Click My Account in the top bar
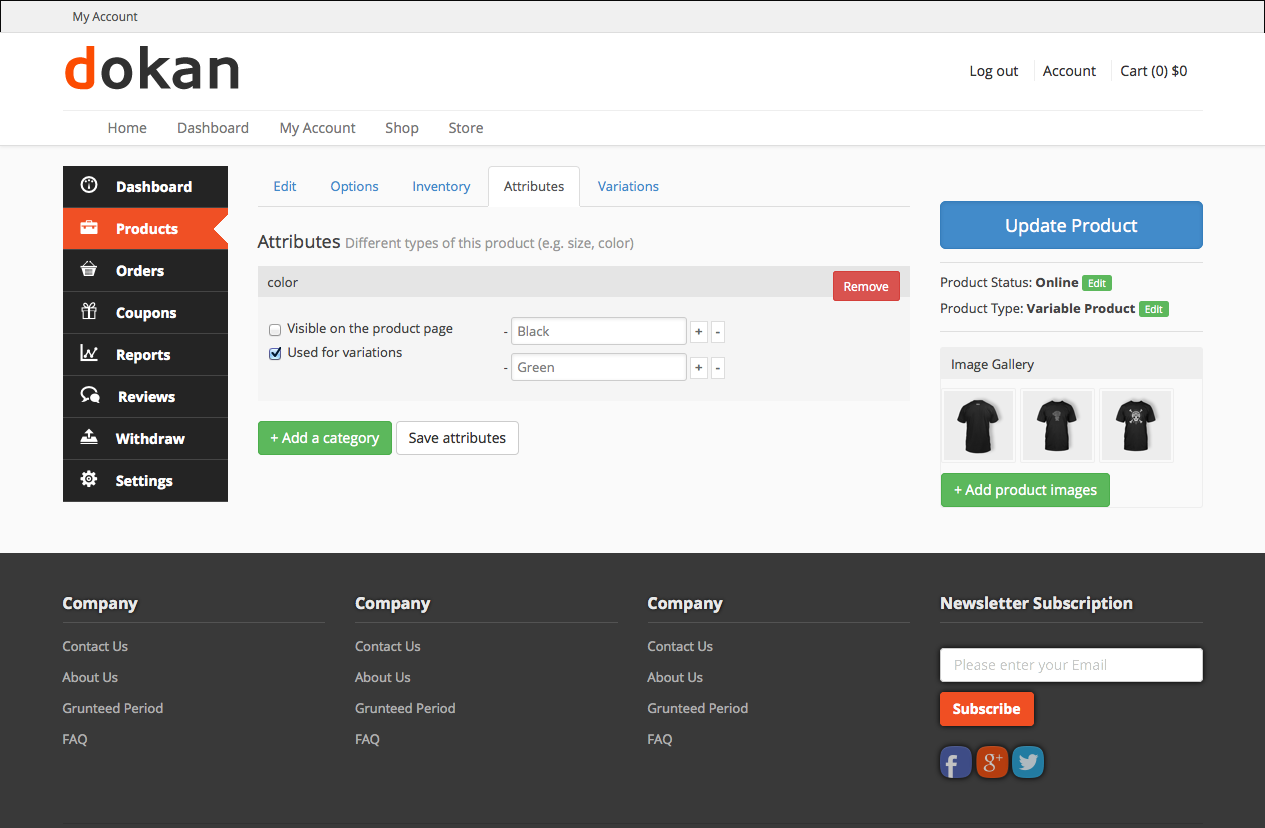The image size is (1265, 828). [x=105, y=17]
